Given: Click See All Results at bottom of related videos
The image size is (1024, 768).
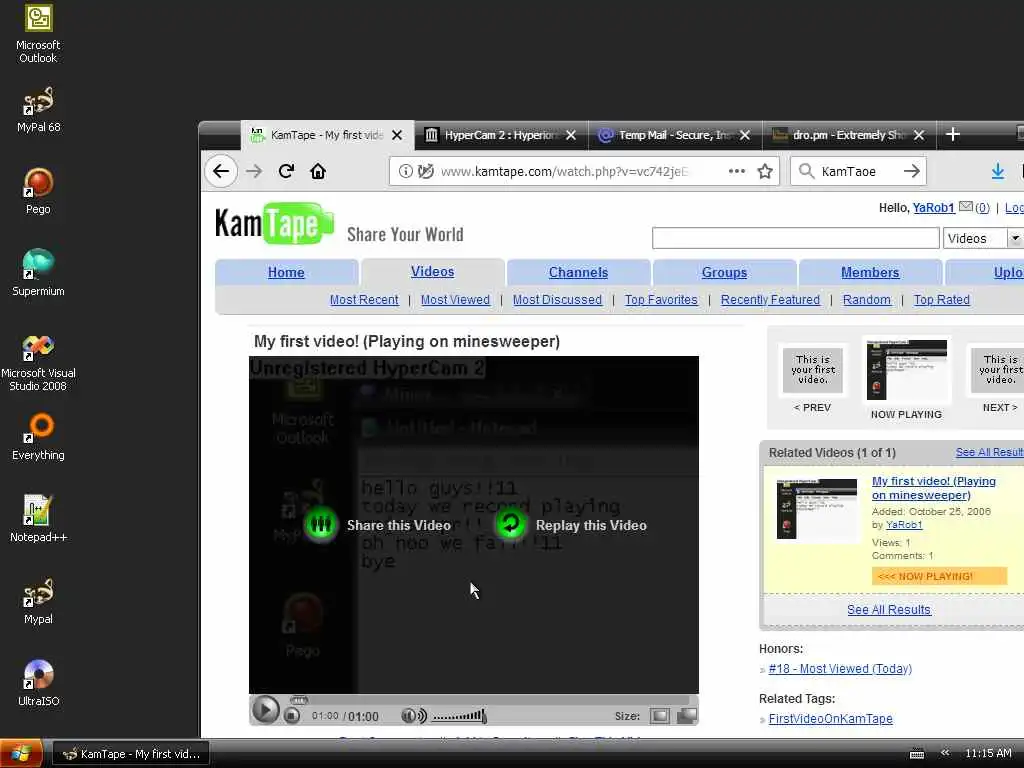Looking at the screenshot, I should (x=889, y=610).
